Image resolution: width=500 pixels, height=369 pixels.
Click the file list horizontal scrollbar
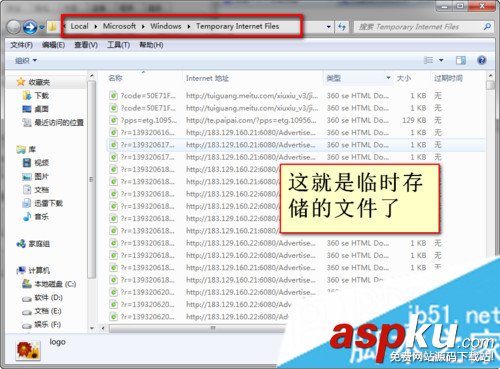197,328
